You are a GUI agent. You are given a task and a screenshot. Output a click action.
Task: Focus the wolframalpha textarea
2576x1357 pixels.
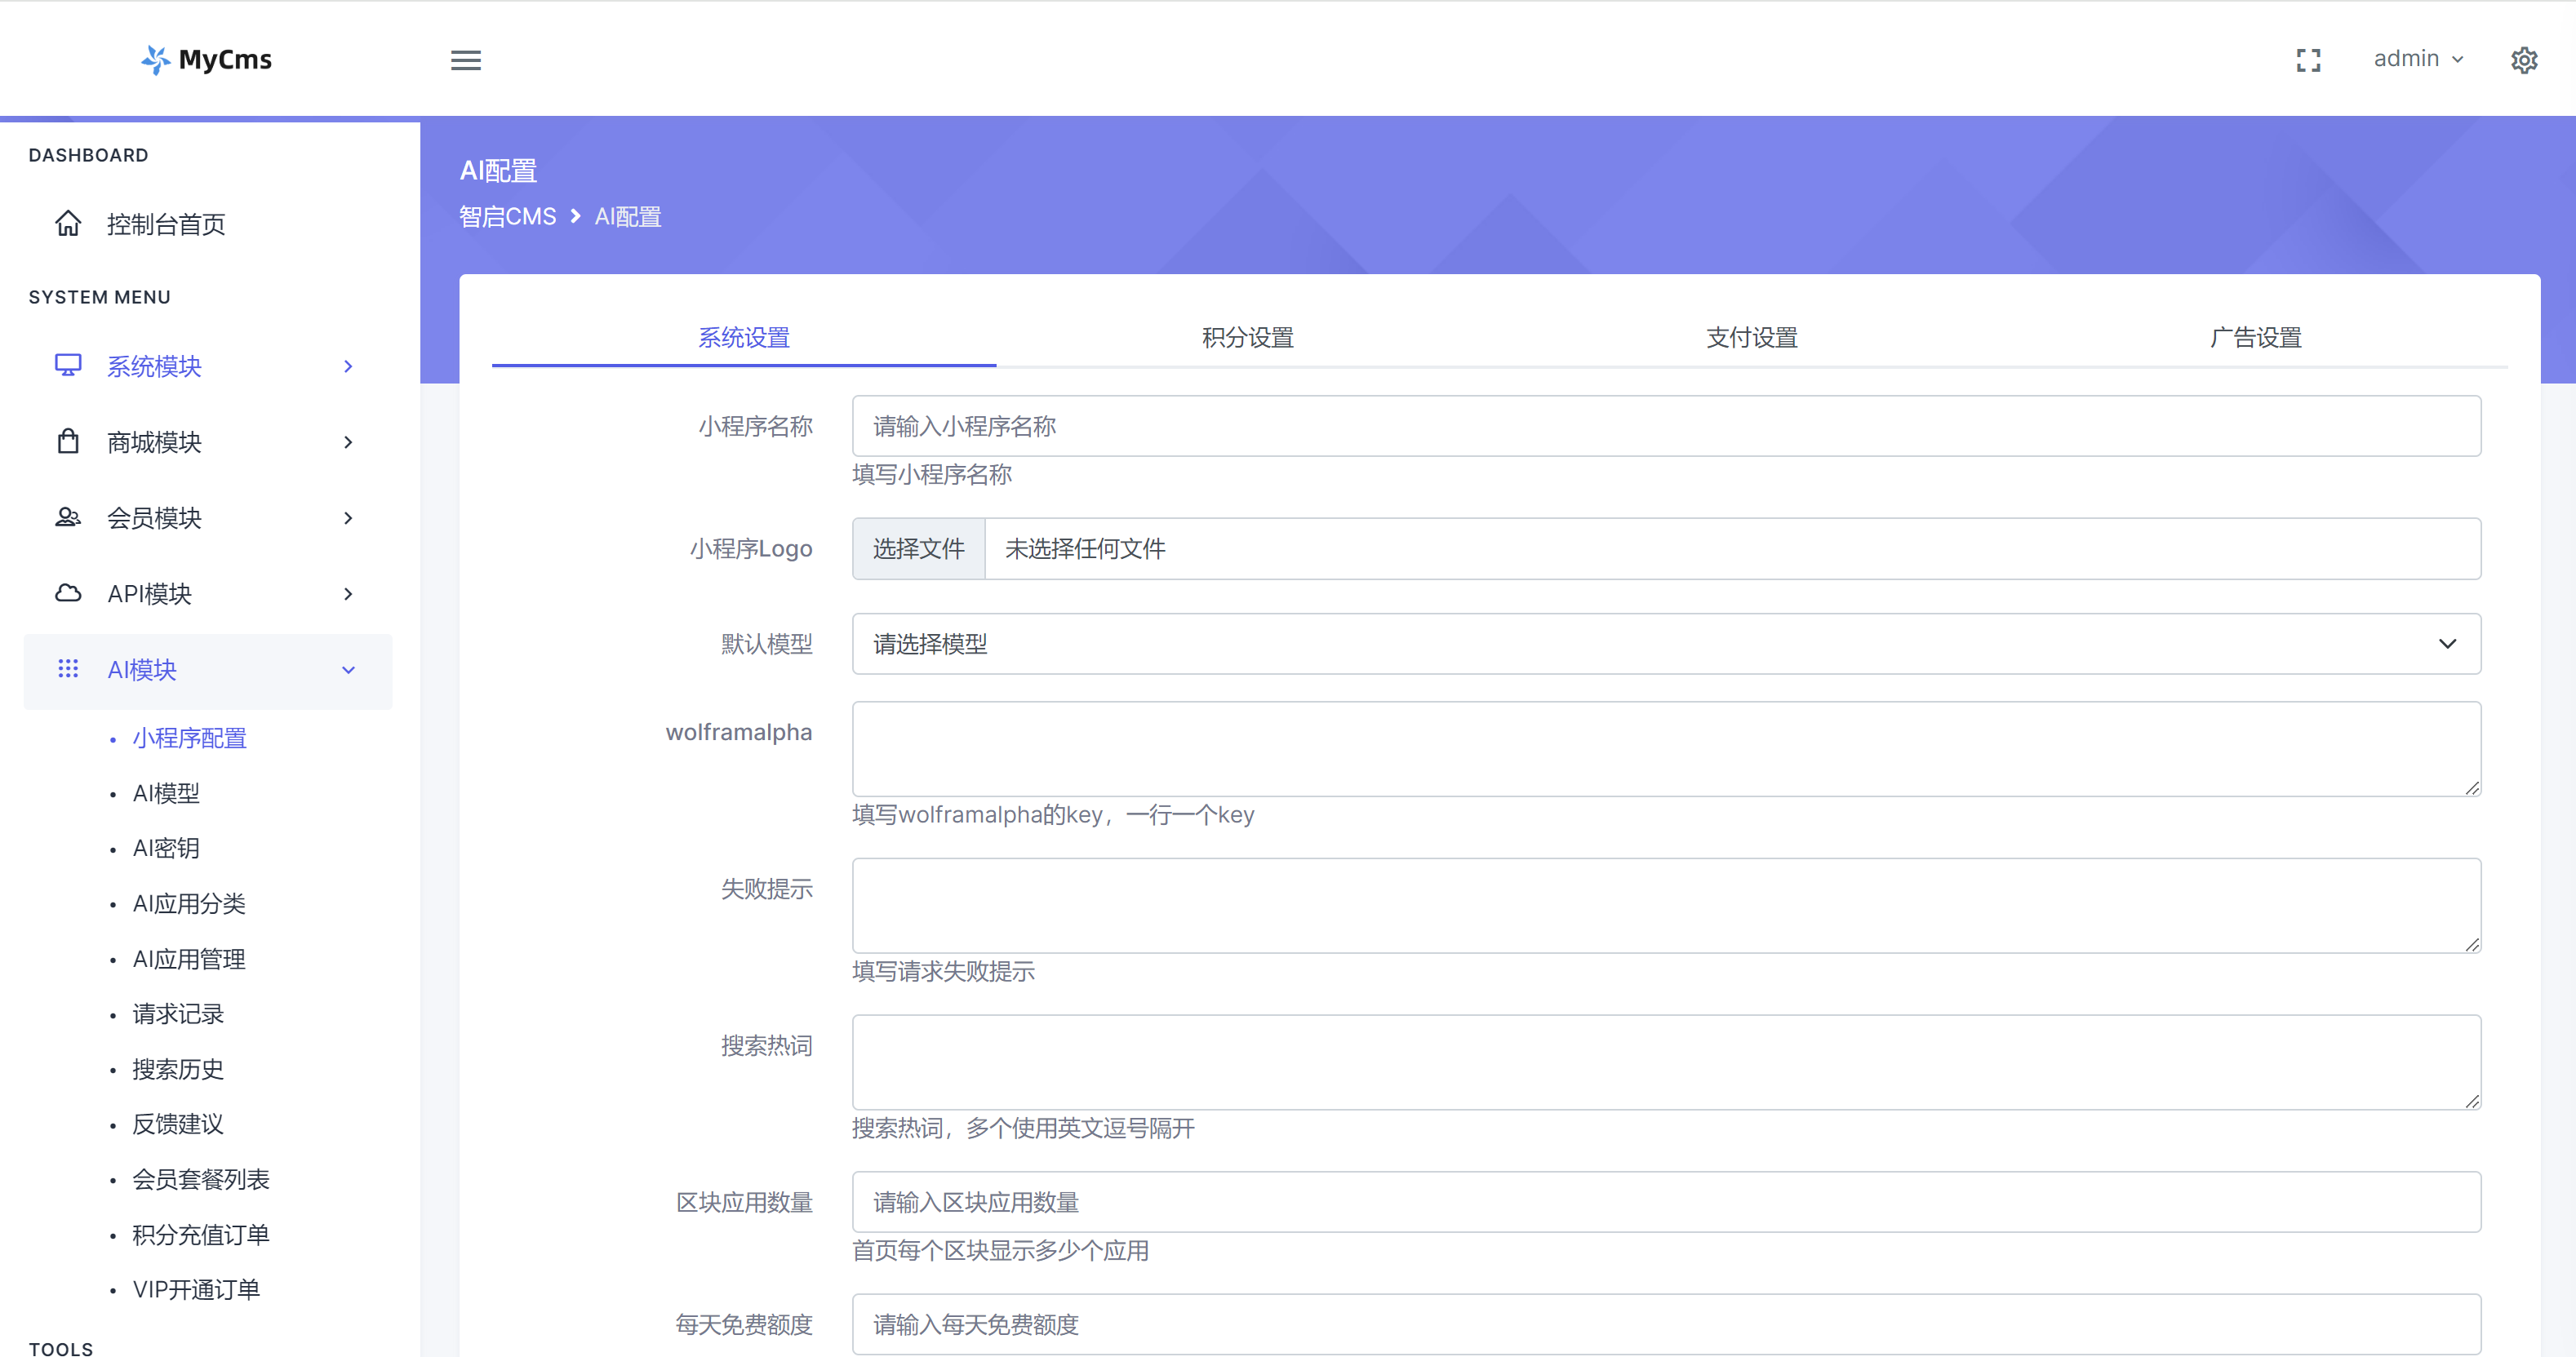[1666, 749]
